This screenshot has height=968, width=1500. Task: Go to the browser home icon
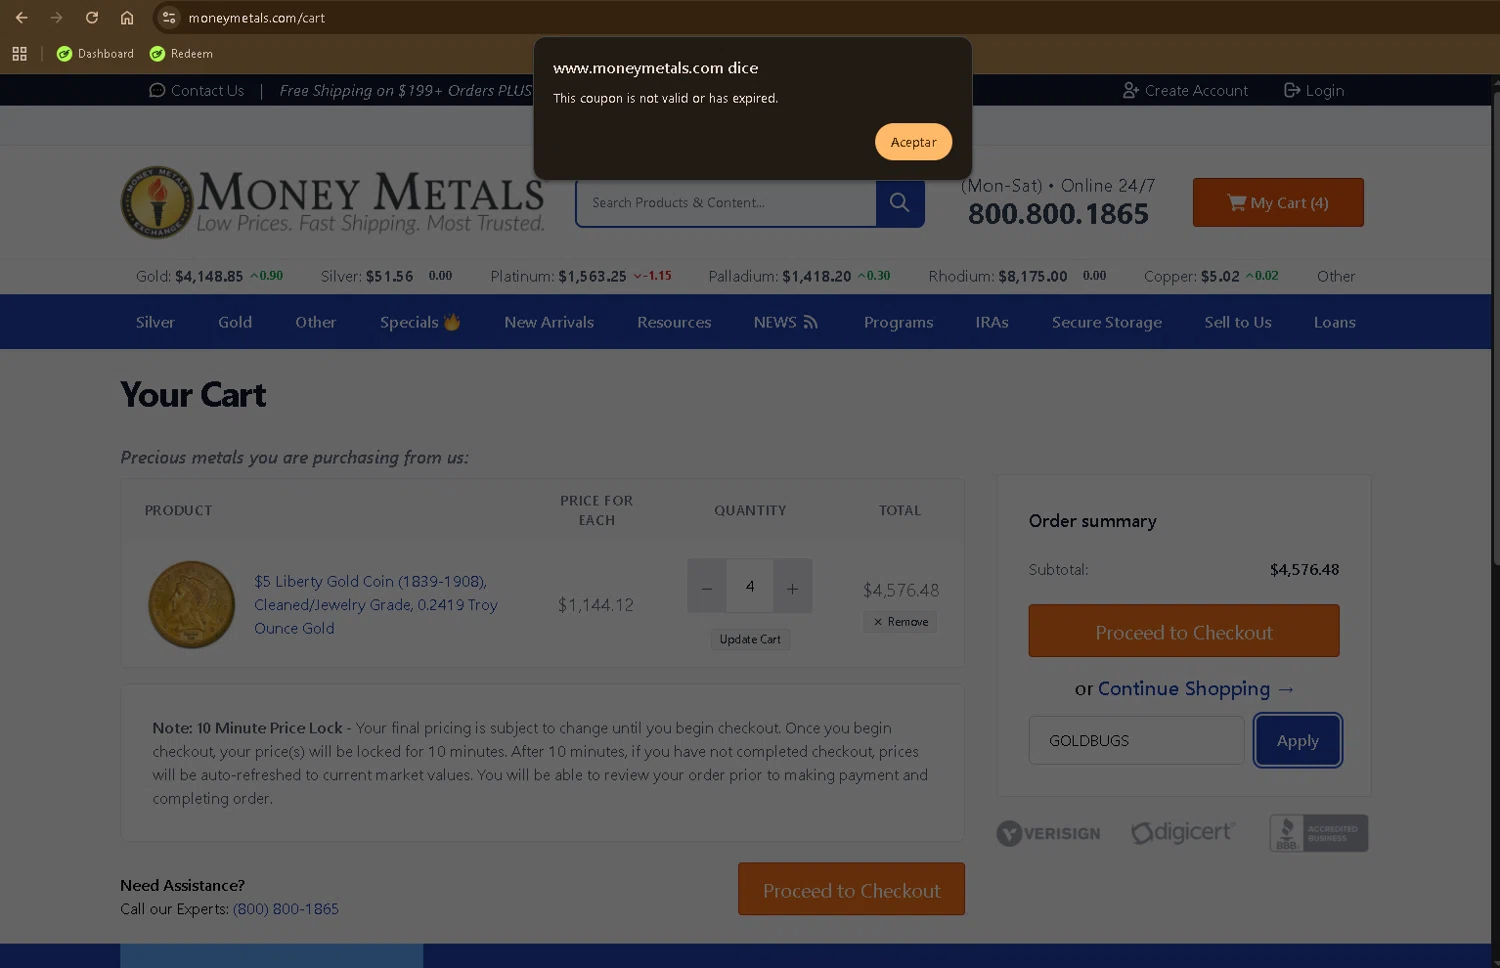pos(127,18)
